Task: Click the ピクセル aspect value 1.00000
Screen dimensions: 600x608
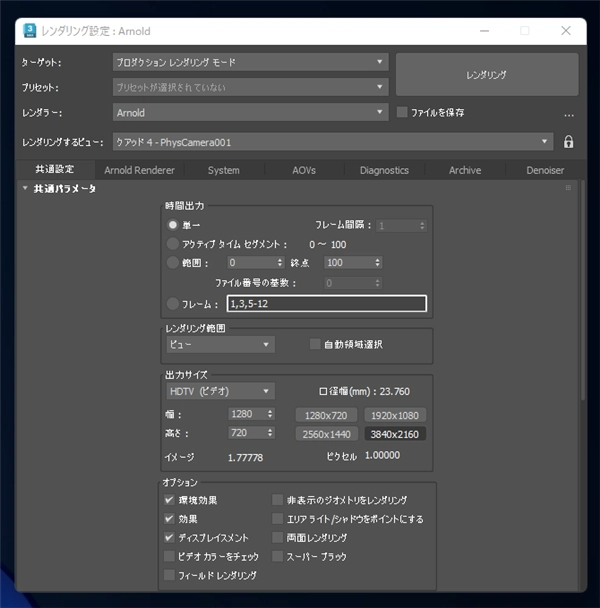Action: click(382, 455)
